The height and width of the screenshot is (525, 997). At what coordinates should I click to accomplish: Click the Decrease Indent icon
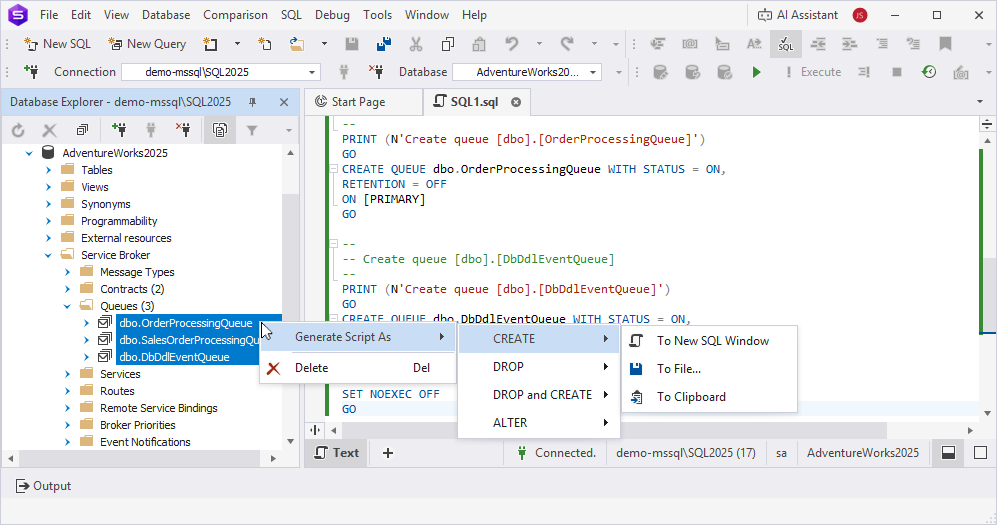pyautogui.click(x=818, y=44)
